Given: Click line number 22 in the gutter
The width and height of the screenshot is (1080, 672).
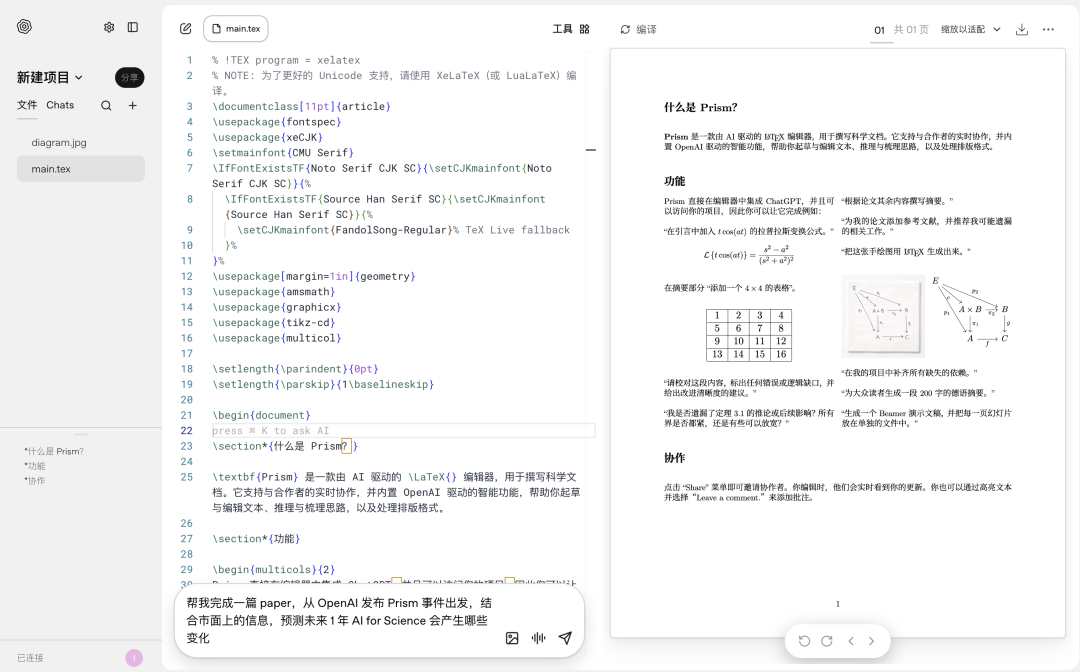Looking at the screenshot, I should 187,431.
